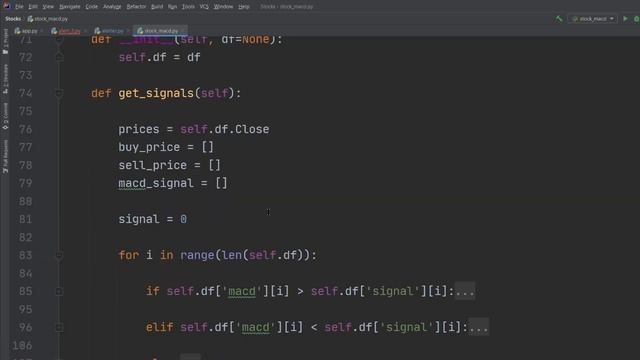The image size is (640, 360).
Task: Open the Structure tool window sidebar tab
Action: click(5, 79)
